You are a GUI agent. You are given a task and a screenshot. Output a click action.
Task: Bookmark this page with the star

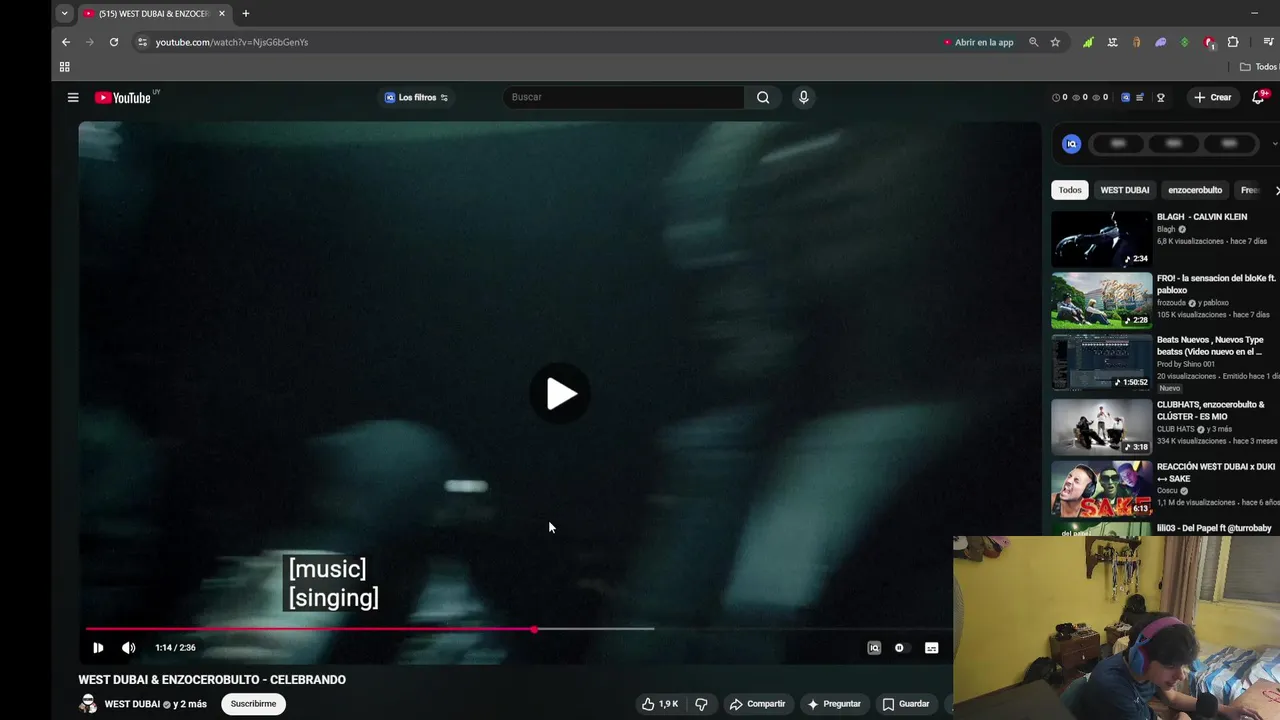tap(1055, 42)
